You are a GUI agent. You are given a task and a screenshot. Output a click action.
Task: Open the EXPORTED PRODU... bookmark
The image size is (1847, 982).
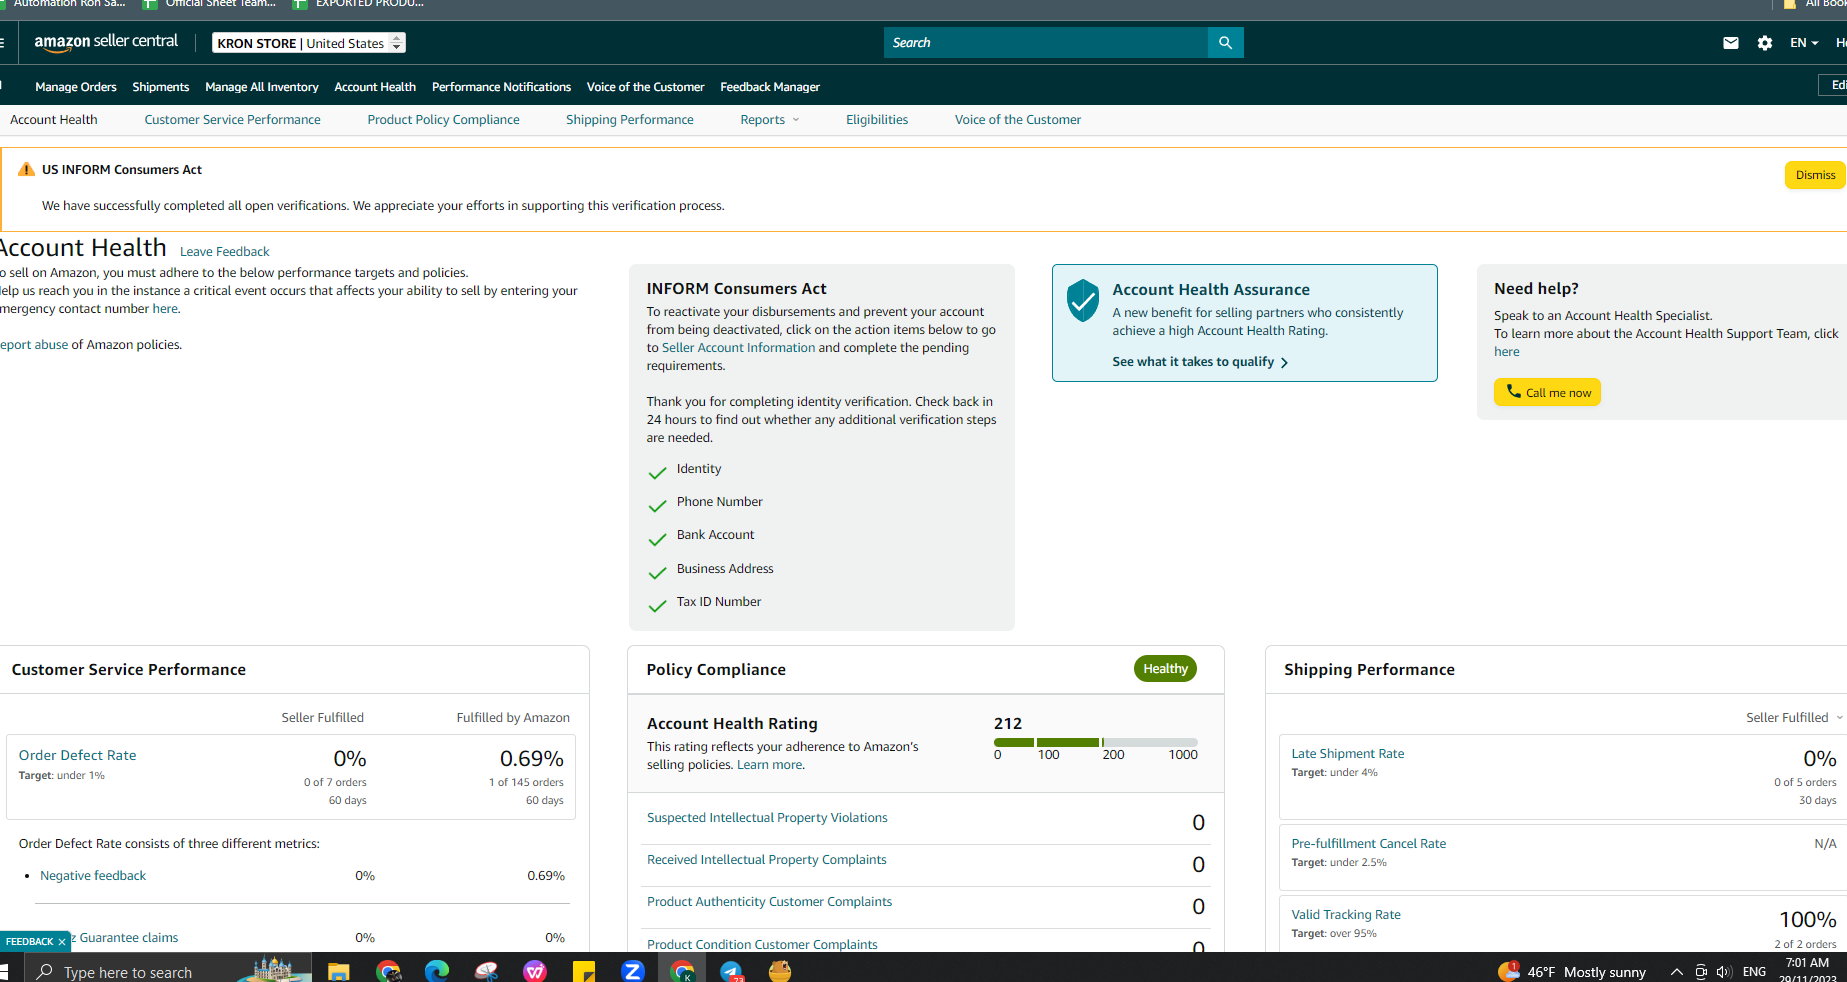coord(358,4)
